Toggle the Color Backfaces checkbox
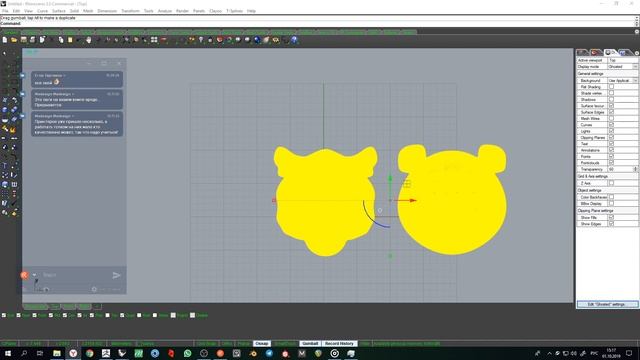 coord(611,197)
